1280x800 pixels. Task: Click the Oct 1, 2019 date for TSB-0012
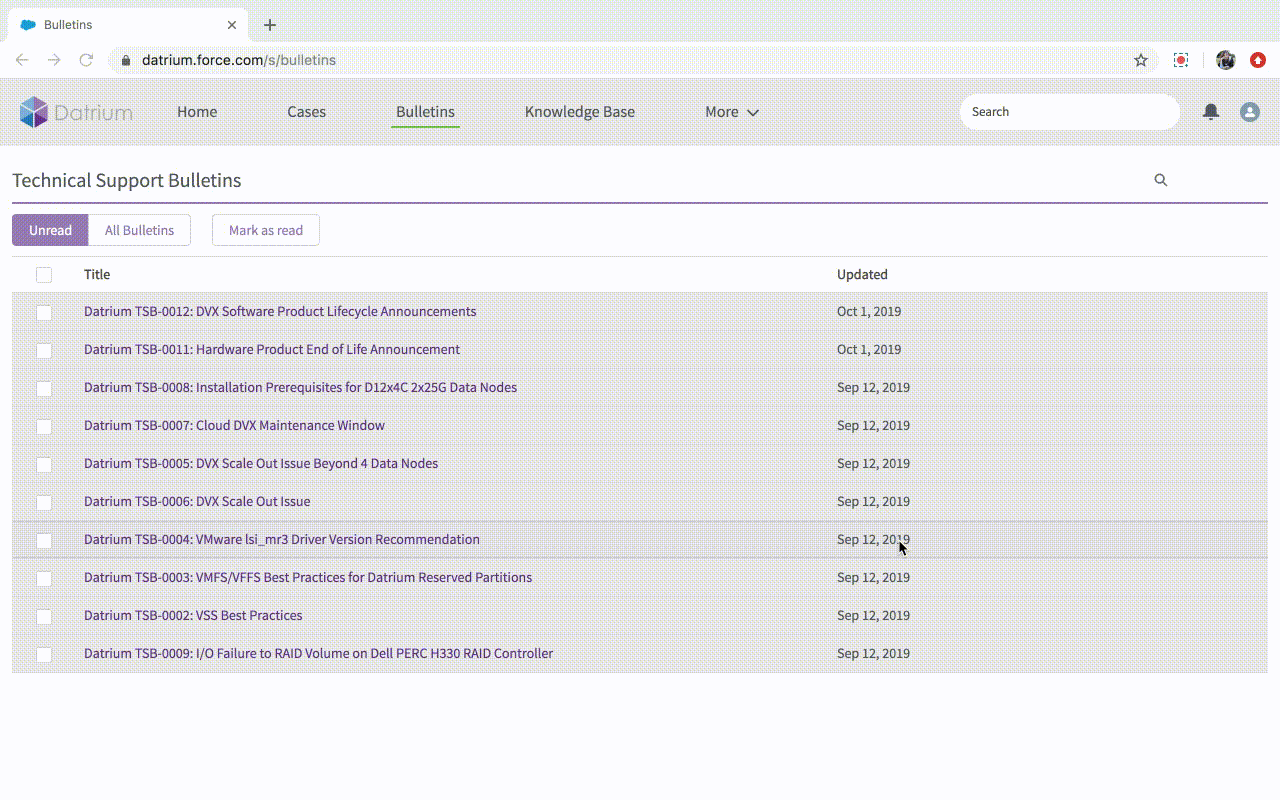click(x=869, y=311)
